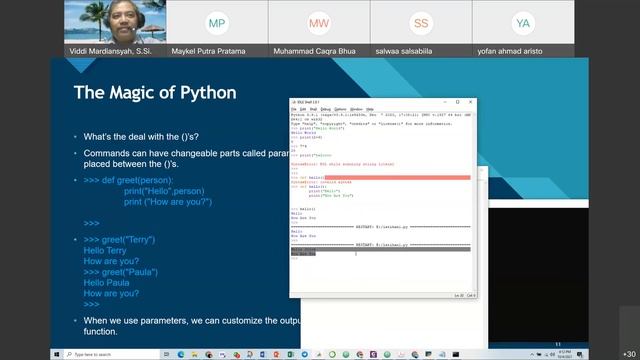The height and width of the screenshot is (360, 640).
Task: Open Task View from the taskbar
Action: (167, 354)
